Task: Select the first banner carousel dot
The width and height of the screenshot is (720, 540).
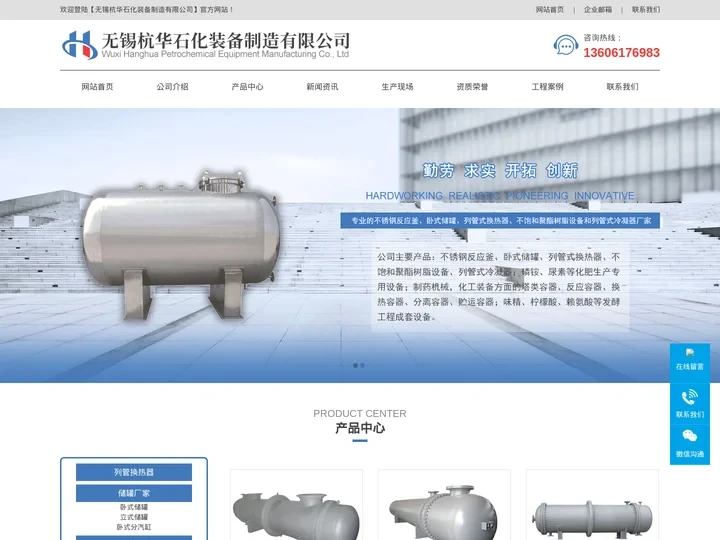Action: pos(355,366)
